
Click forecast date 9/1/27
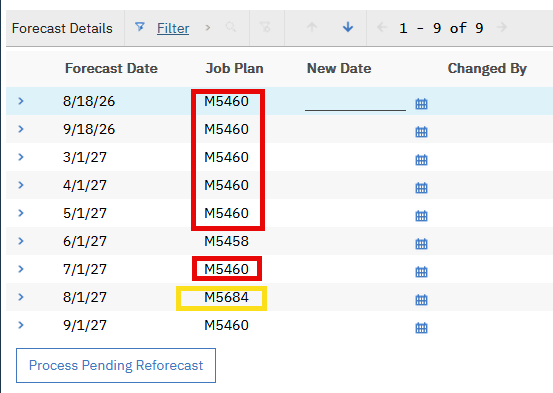[85, 325]
